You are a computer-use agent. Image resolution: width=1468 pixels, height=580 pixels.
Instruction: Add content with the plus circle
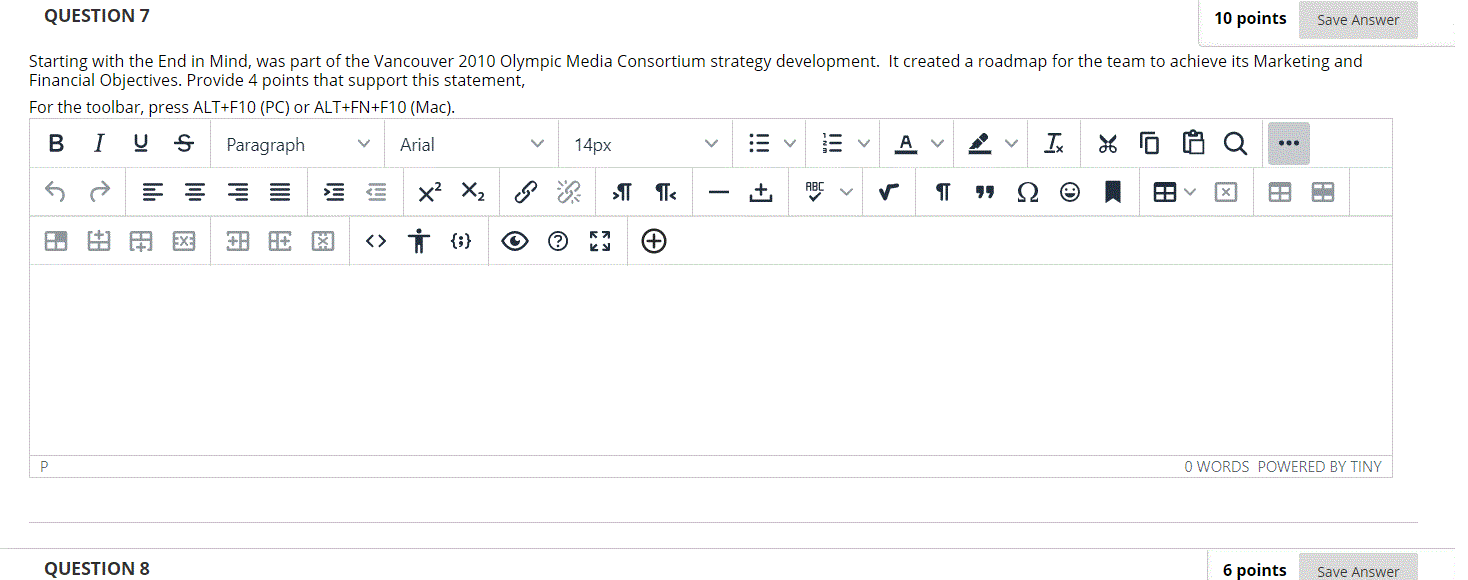coord(654,241)
